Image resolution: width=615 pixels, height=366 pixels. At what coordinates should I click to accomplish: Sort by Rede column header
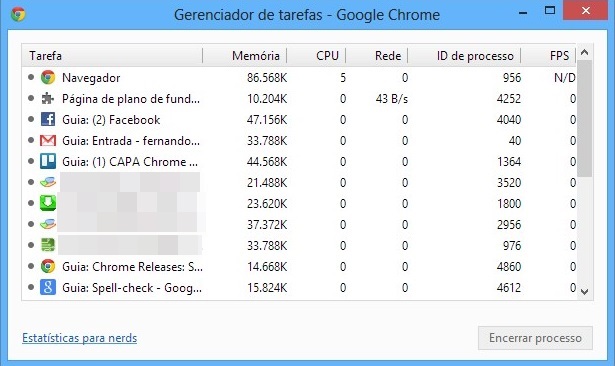pos(377,56)
